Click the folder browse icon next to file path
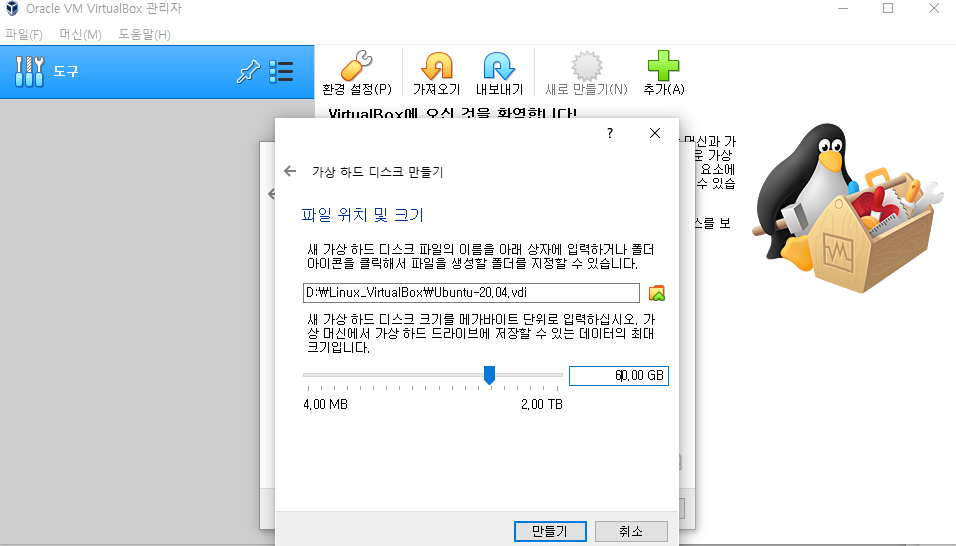Image resolution: width=956 pixels, height=546 pixels. (657, 293)
